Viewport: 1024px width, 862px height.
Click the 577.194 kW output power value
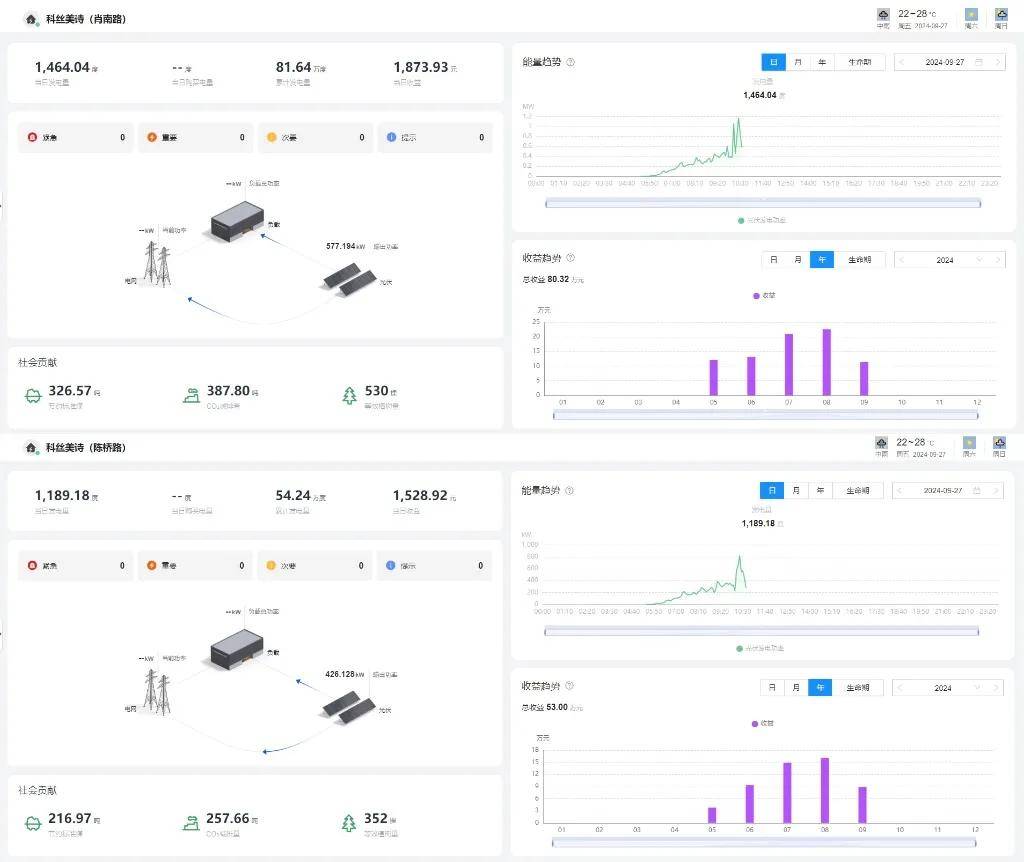(345, 246)
